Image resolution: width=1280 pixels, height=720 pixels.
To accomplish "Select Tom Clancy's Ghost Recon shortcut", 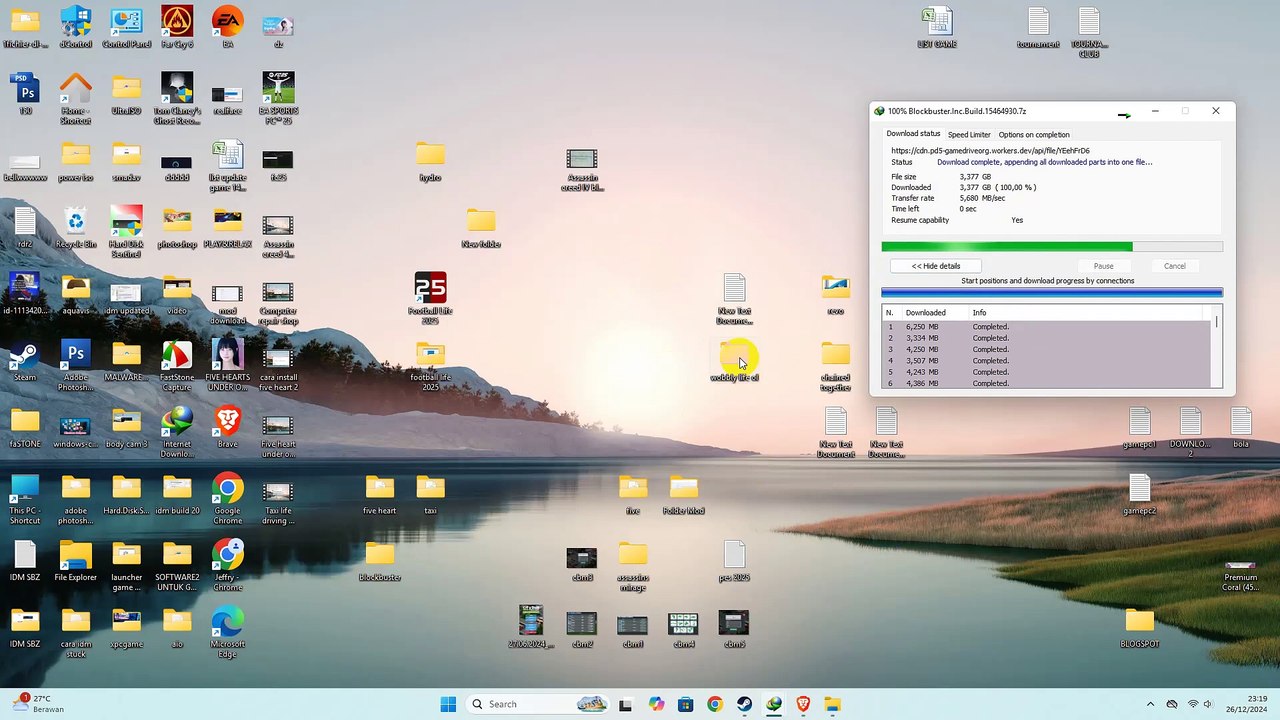I will (x=177, y=97).
